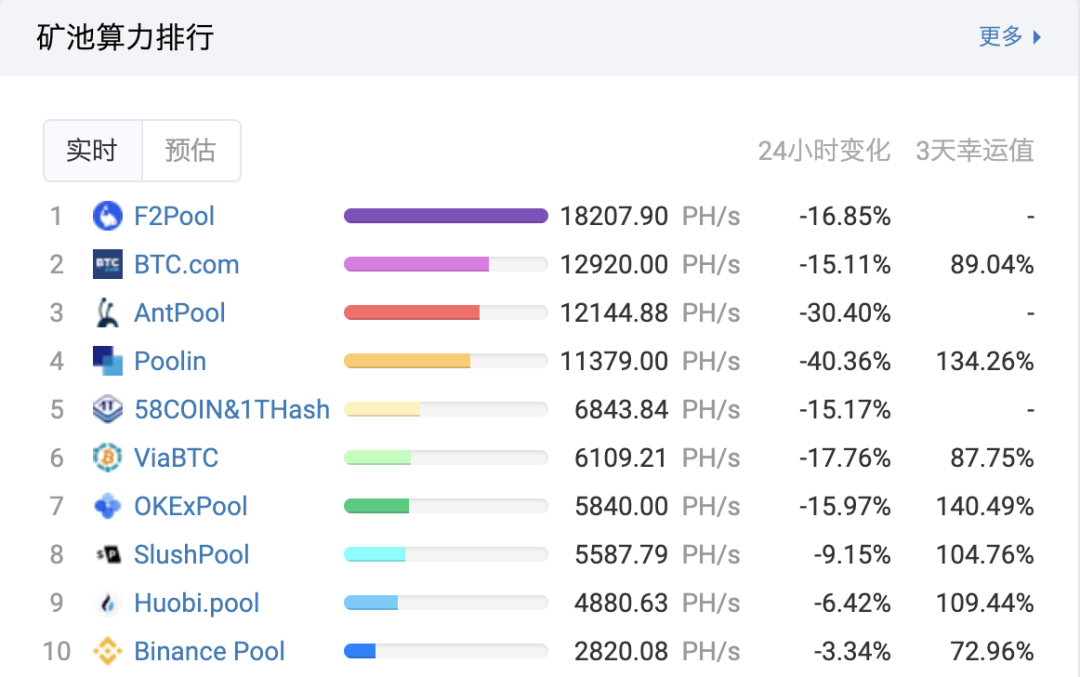Click the hashrate value 18207.90

(614, 216)
